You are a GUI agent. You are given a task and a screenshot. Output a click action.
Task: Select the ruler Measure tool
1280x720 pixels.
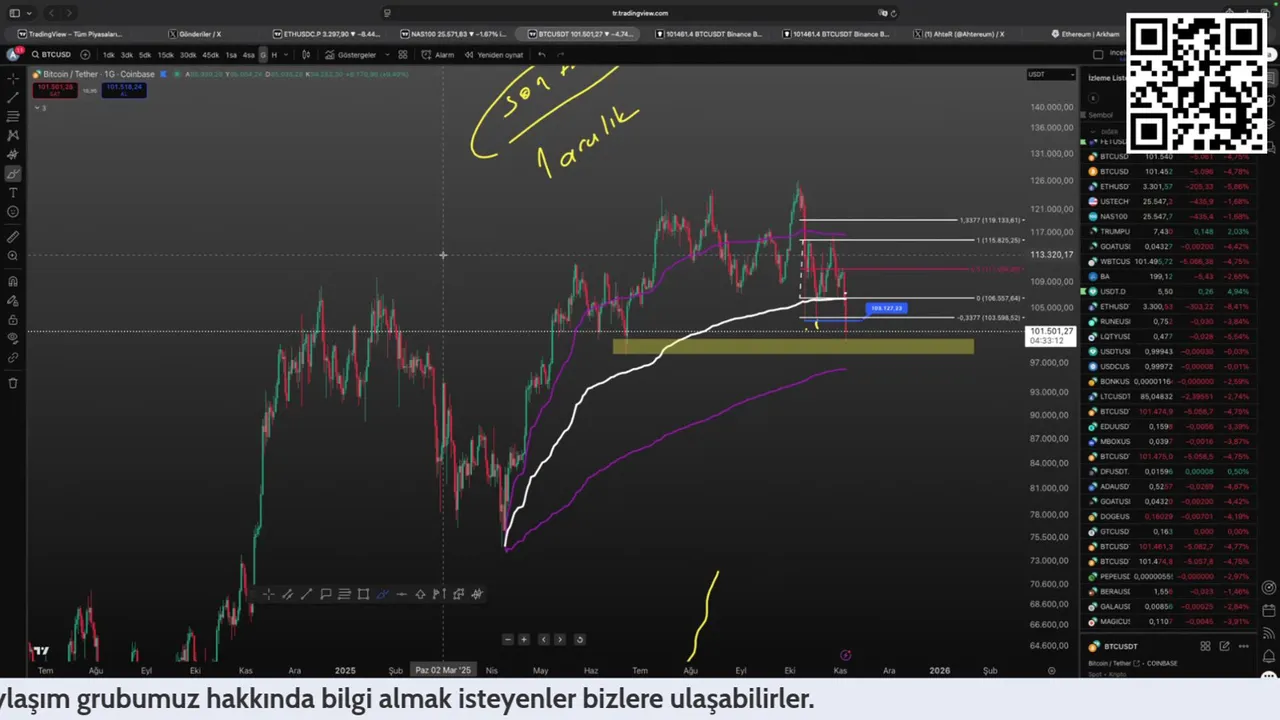(x=13, y=237)
